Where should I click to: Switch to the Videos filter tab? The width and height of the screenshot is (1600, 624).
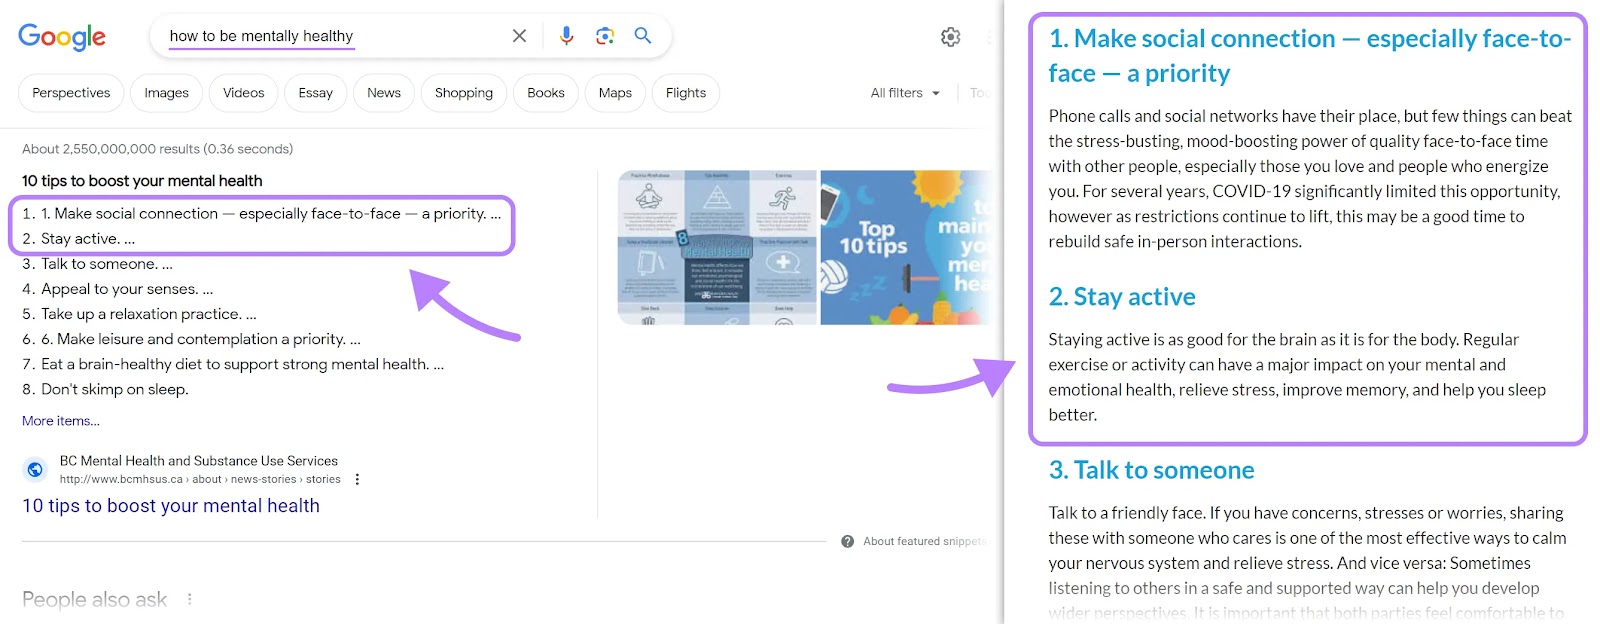[x=243, y=93]
